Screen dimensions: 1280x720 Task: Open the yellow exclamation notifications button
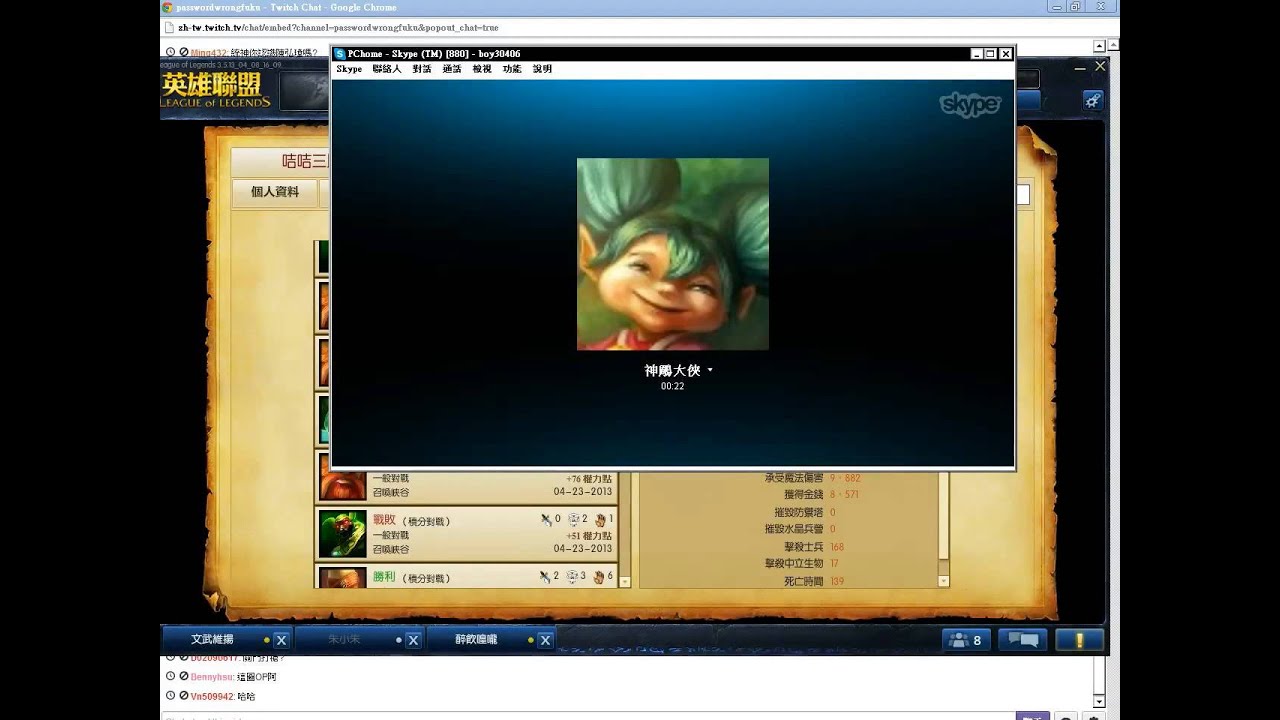1079,640
